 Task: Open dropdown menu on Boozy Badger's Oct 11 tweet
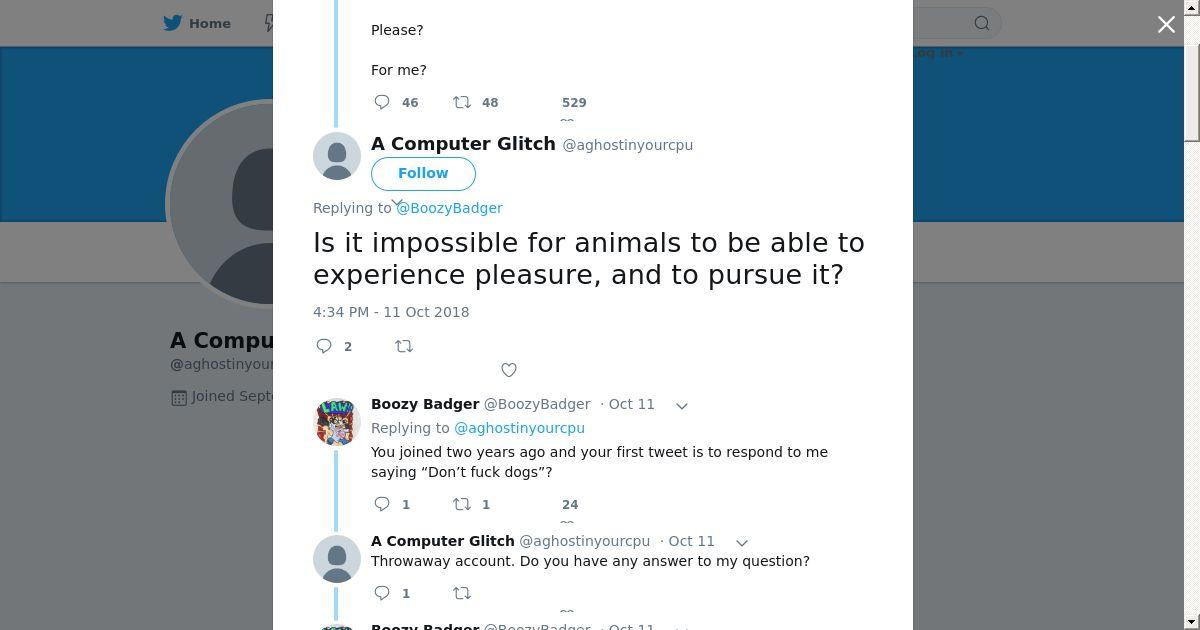[x=682, y=405]
